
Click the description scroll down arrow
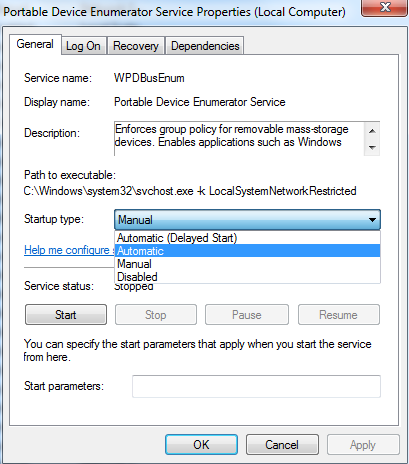372,147
